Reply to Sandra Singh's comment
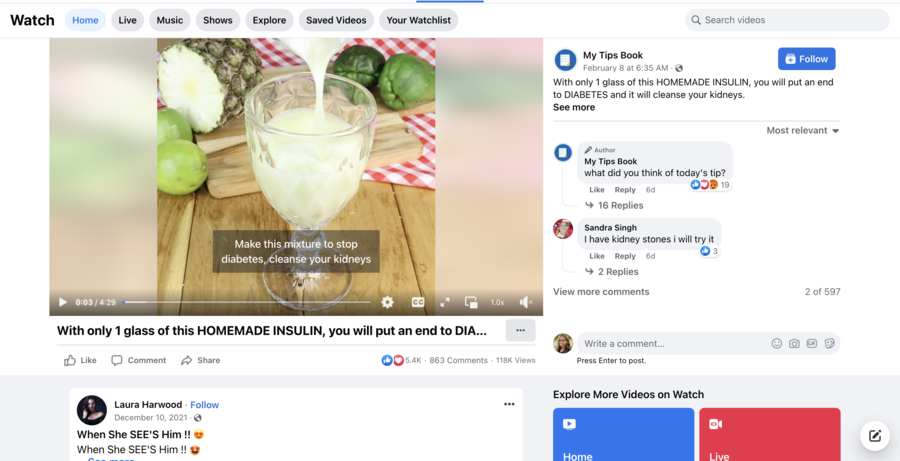Screen dimensions: 900x461 [625, 256]
